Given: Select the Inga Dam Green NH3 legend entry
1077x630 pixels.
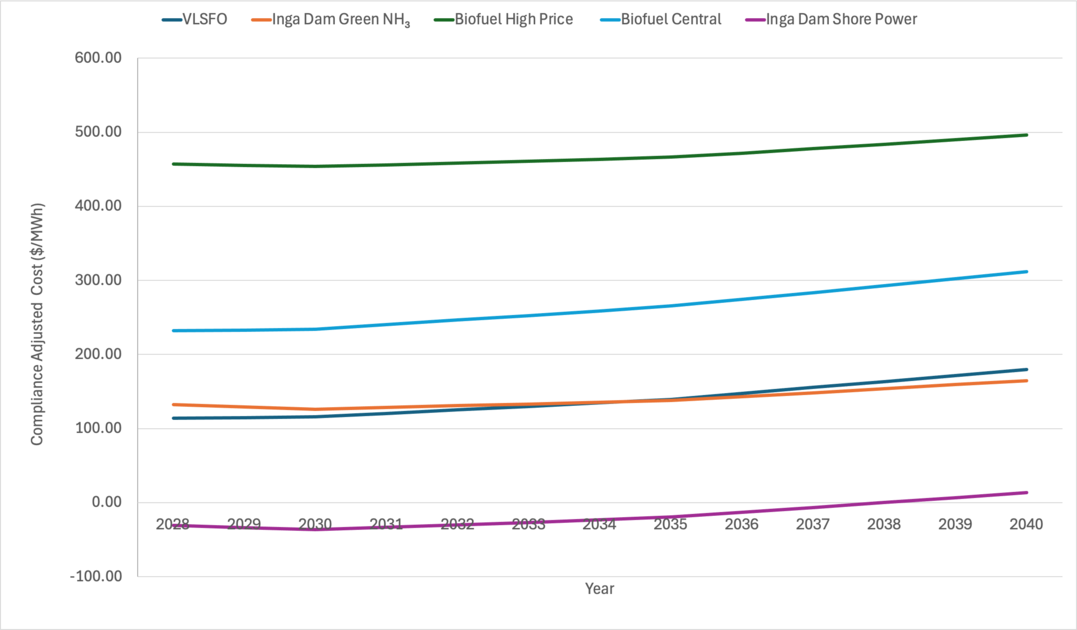Looking at the screenshot, I should (x=330, y=20).
